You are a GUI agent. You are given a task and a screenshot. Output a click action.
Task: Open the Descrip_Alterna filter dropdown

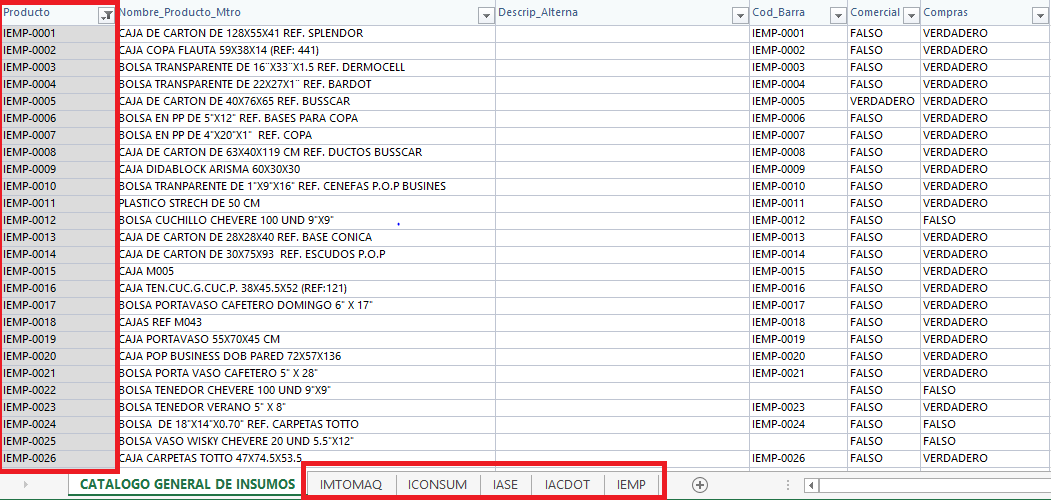click(x=740, y=16)
